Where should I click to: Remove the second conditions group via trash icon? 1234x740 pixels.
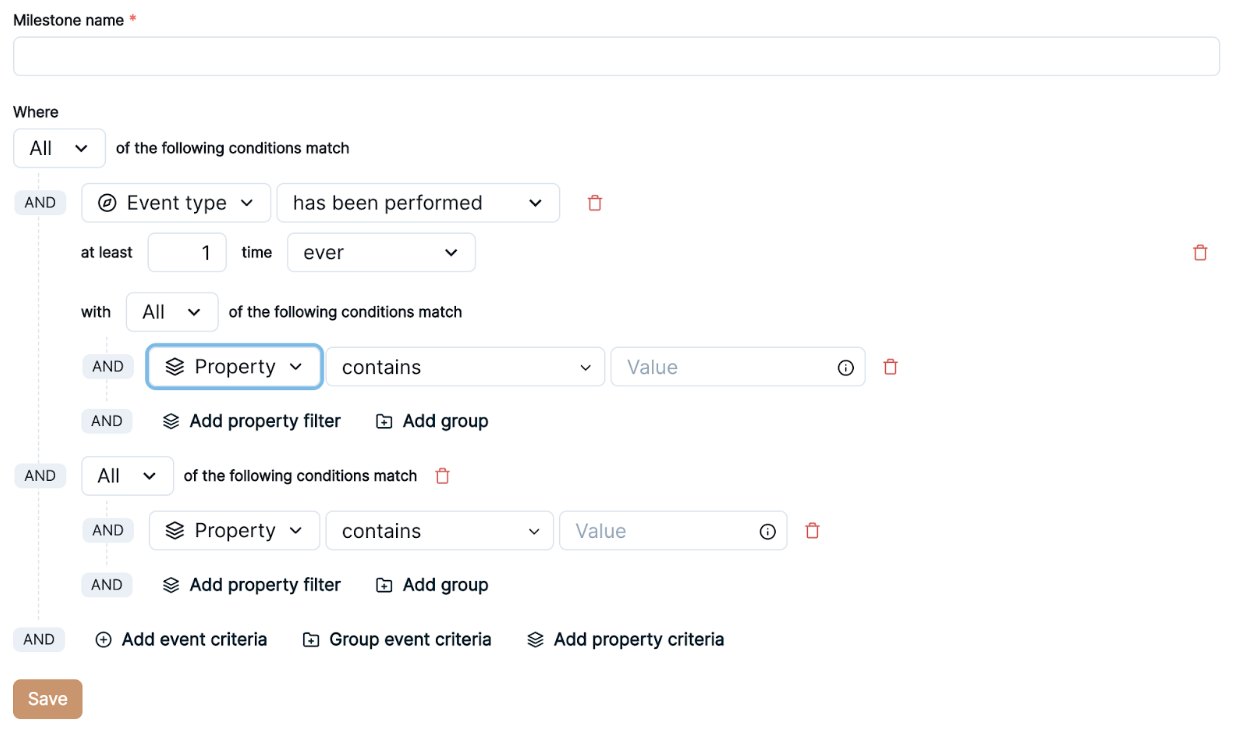[x=443, y=476]
